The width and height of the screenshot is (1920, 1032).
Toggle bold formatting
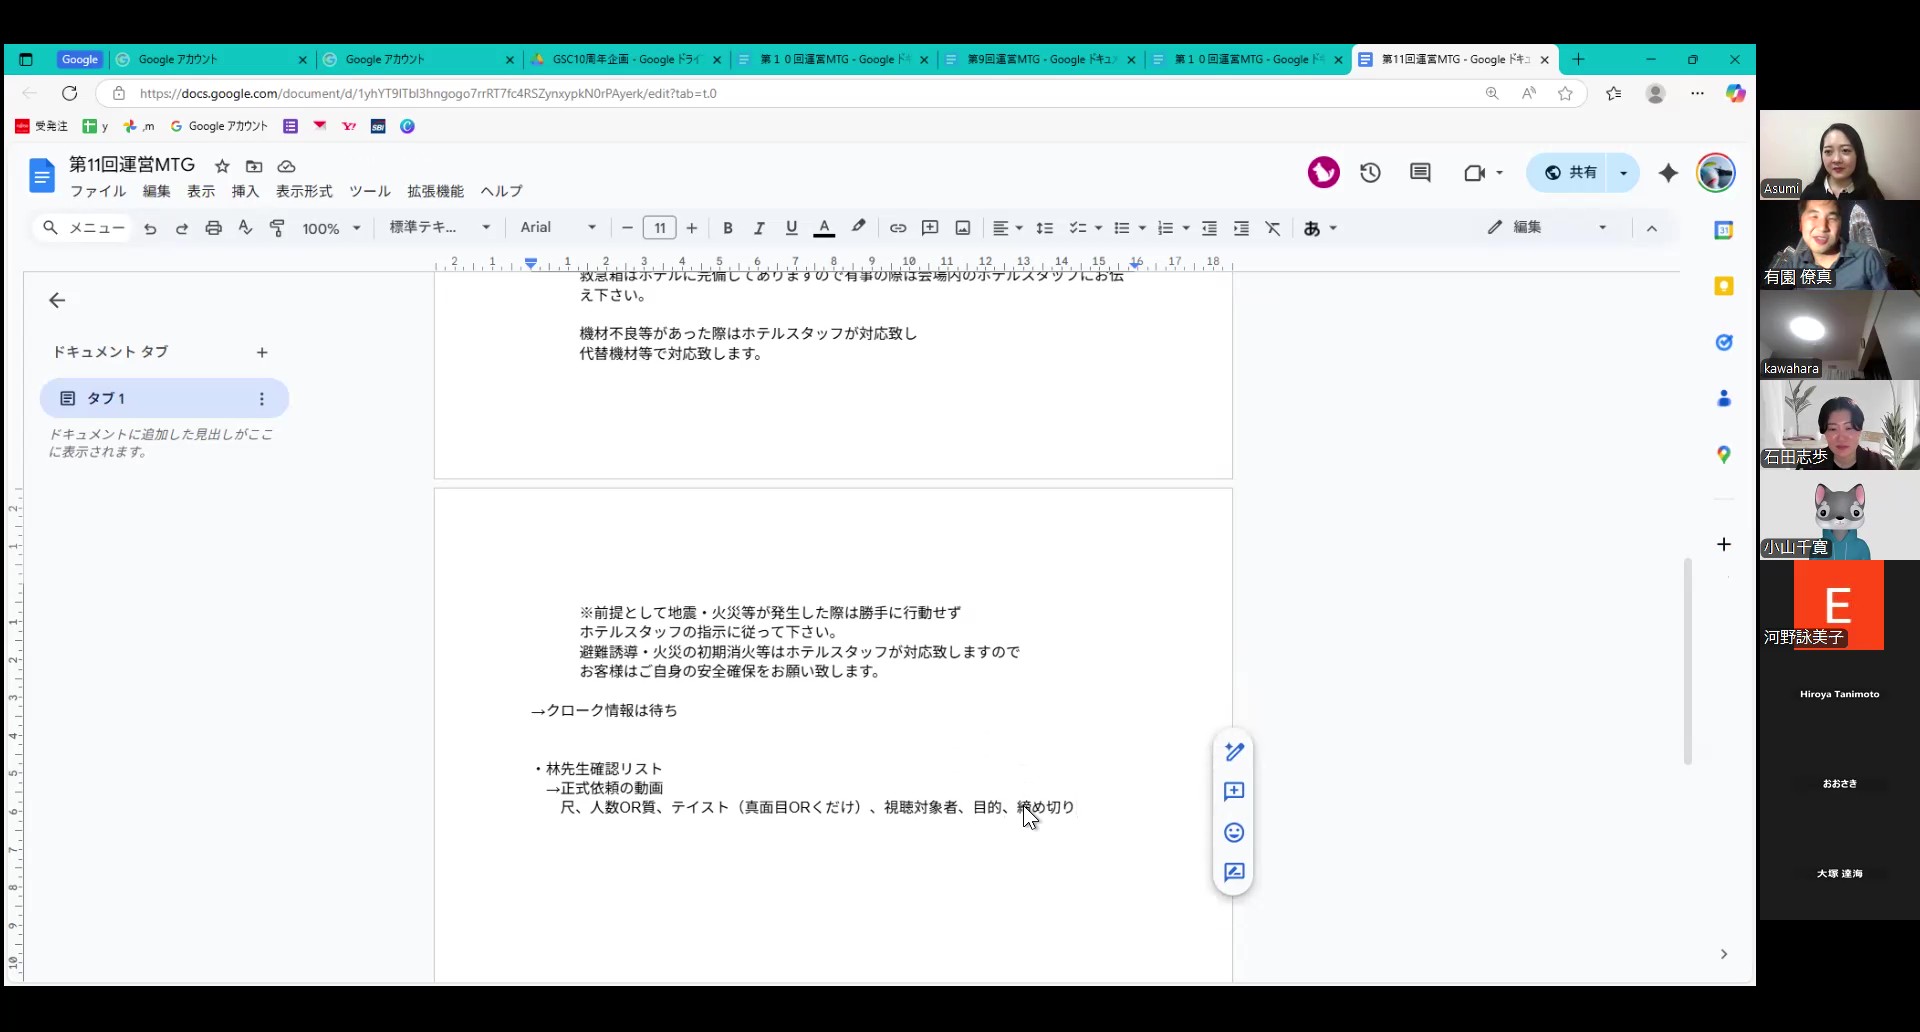(728, 228)
